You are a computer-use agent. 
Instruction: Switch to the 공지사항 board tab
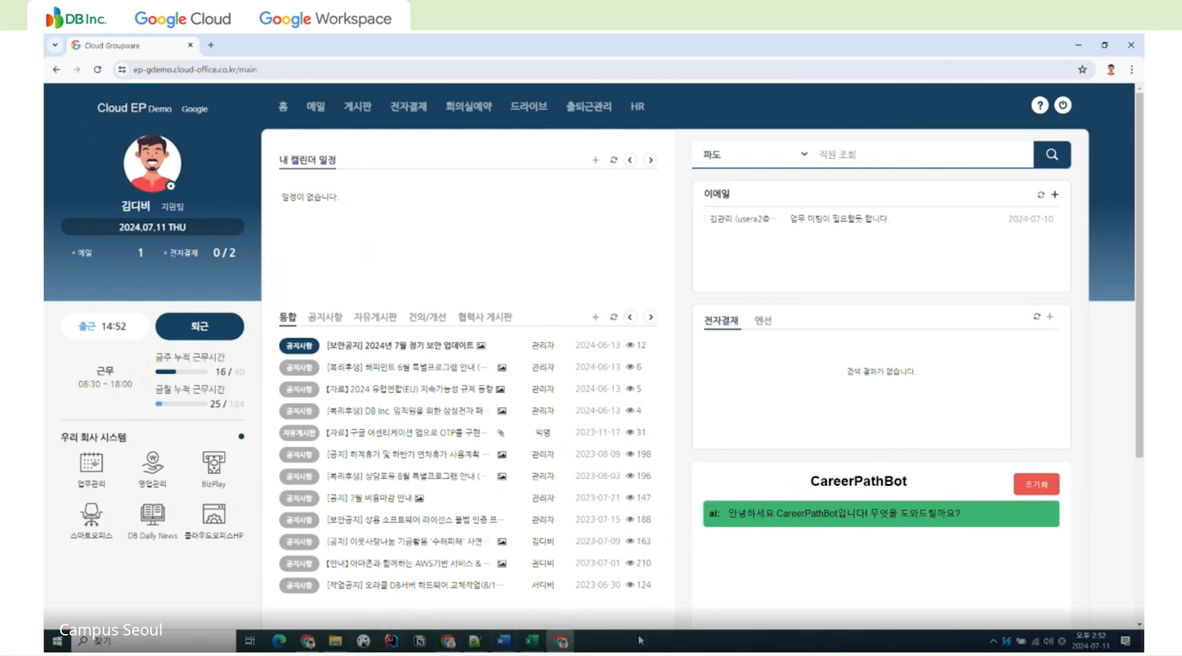(325, 317)
